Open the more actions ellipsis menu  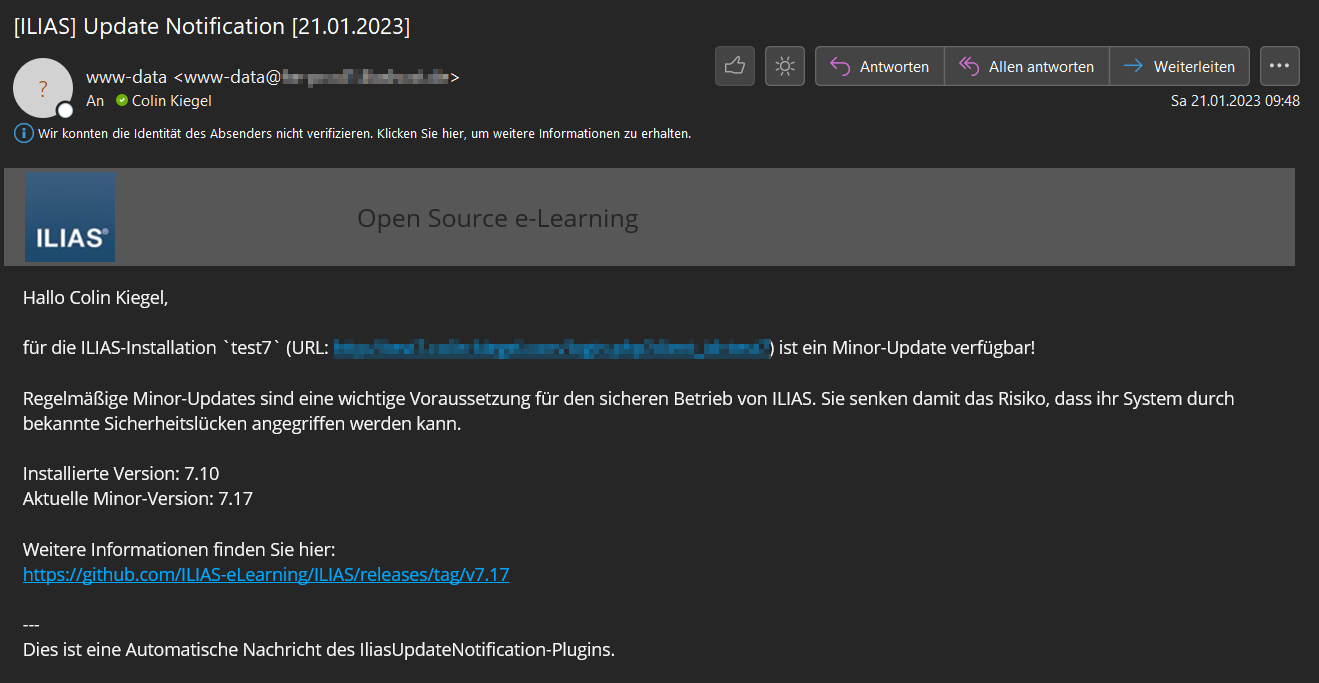point(1279,66)
